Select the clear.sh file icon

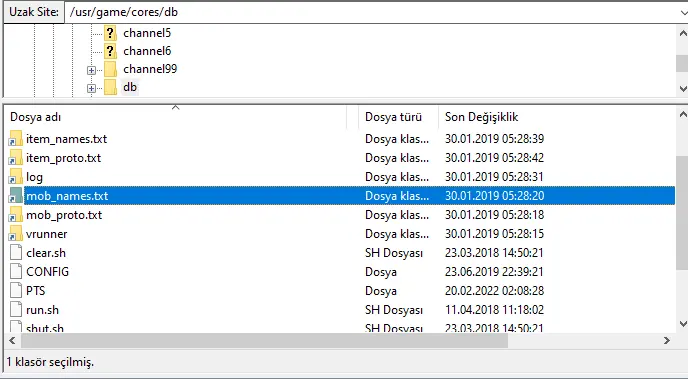(x=16, y=253)
